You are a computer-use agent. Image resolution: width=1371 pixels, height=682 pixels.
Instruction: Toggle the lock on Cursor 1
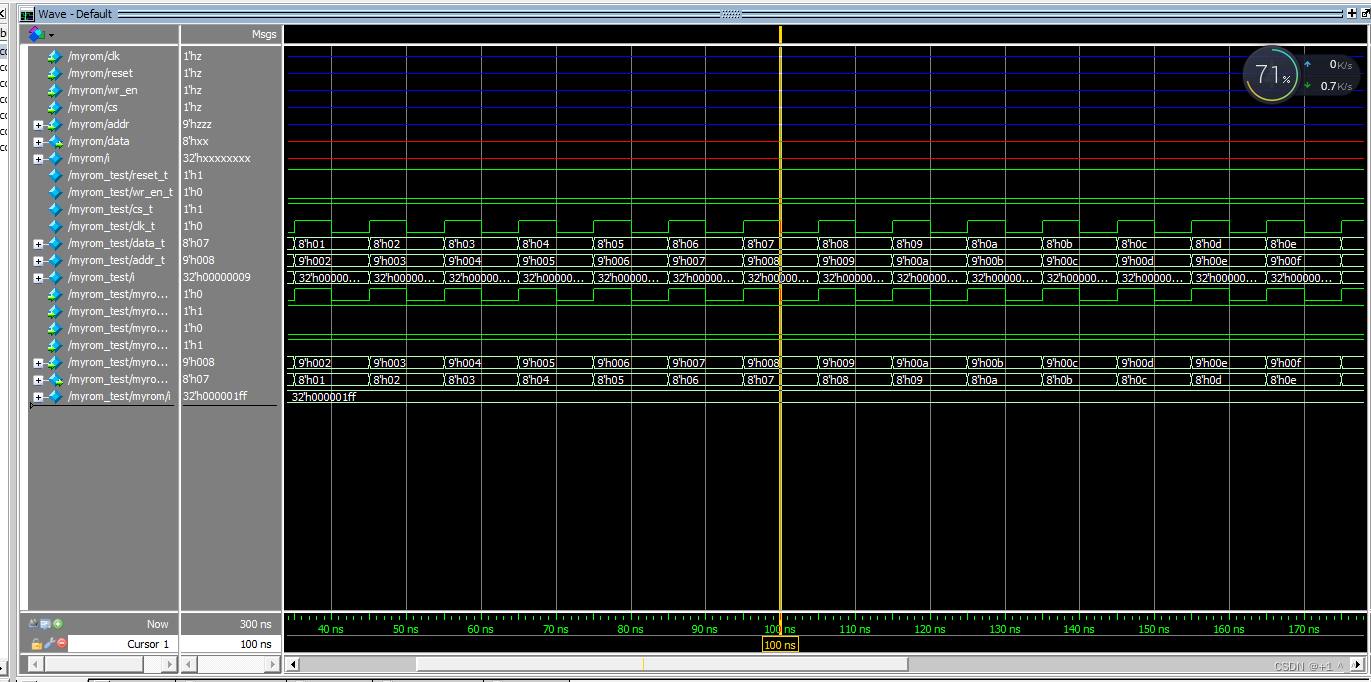point(36,643)
